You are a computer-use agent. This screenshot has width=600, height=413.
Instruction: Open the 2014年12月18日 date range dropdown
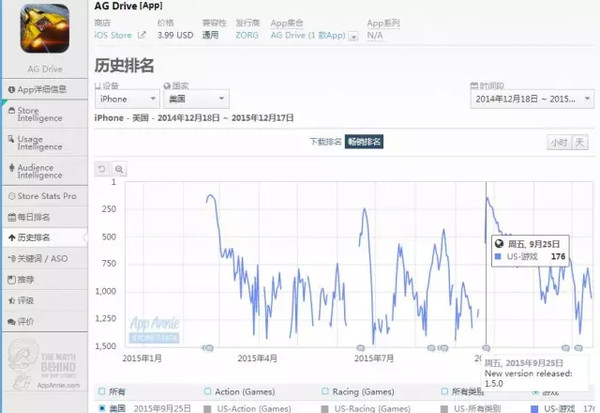[532, 99]
